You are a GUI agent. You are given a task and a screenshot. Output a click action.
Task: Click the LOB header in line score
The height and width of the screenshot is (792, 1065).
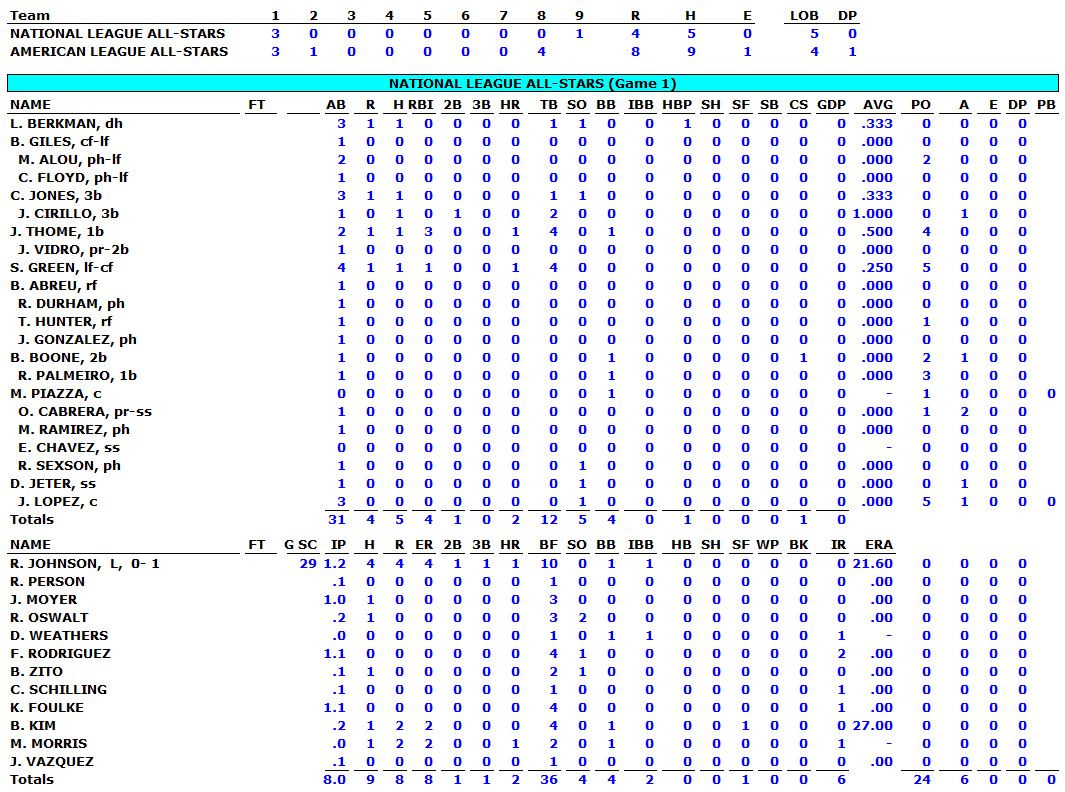pyautogui.click(x=804, y=16)
